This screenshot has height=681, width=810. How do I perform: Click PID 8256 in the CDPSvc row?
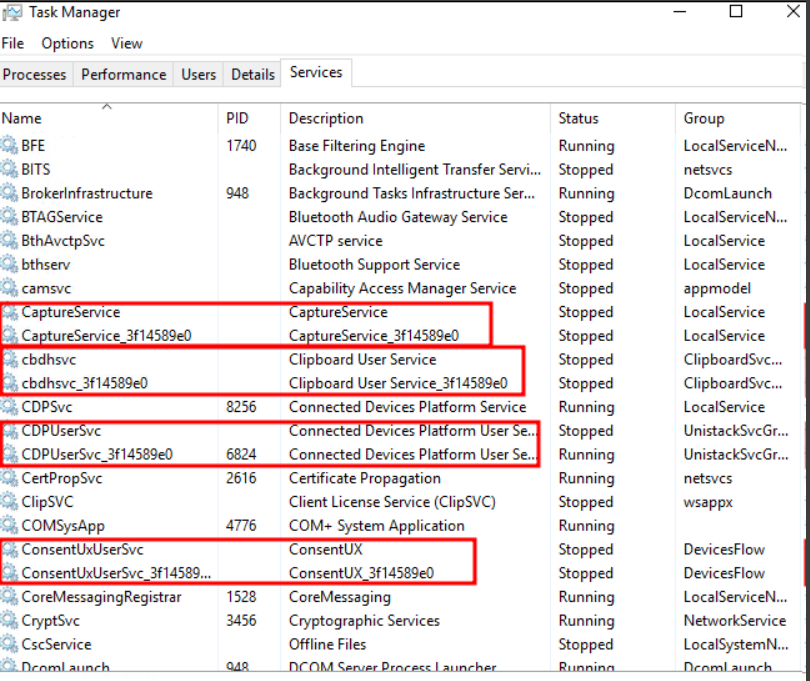(241, 407)
